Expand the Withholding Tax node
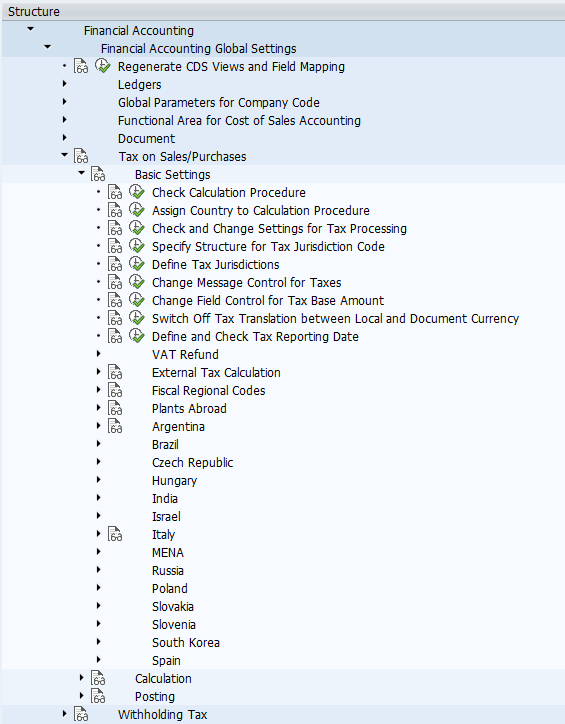Screen dimensions: 565x724 coord(65,714)
